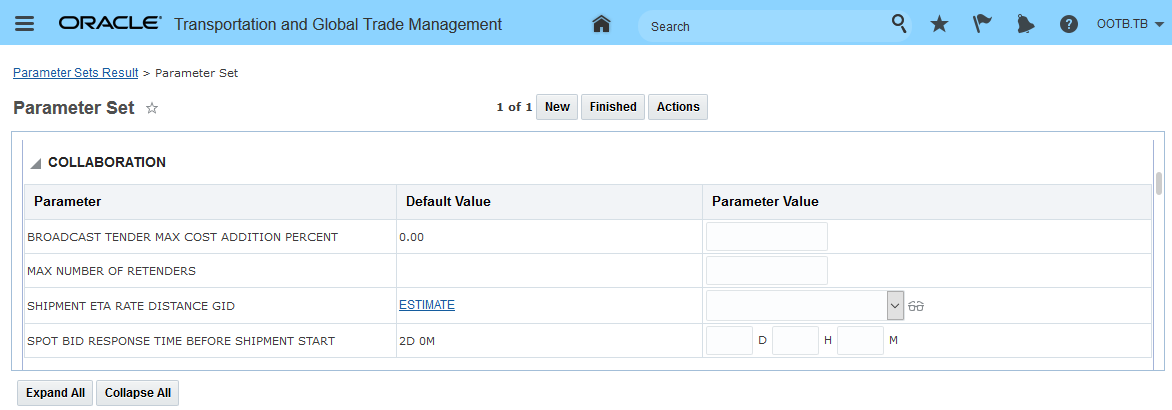Click the ESTIMATE default value link
The image size is (1172, 410).
click(426, 305)
